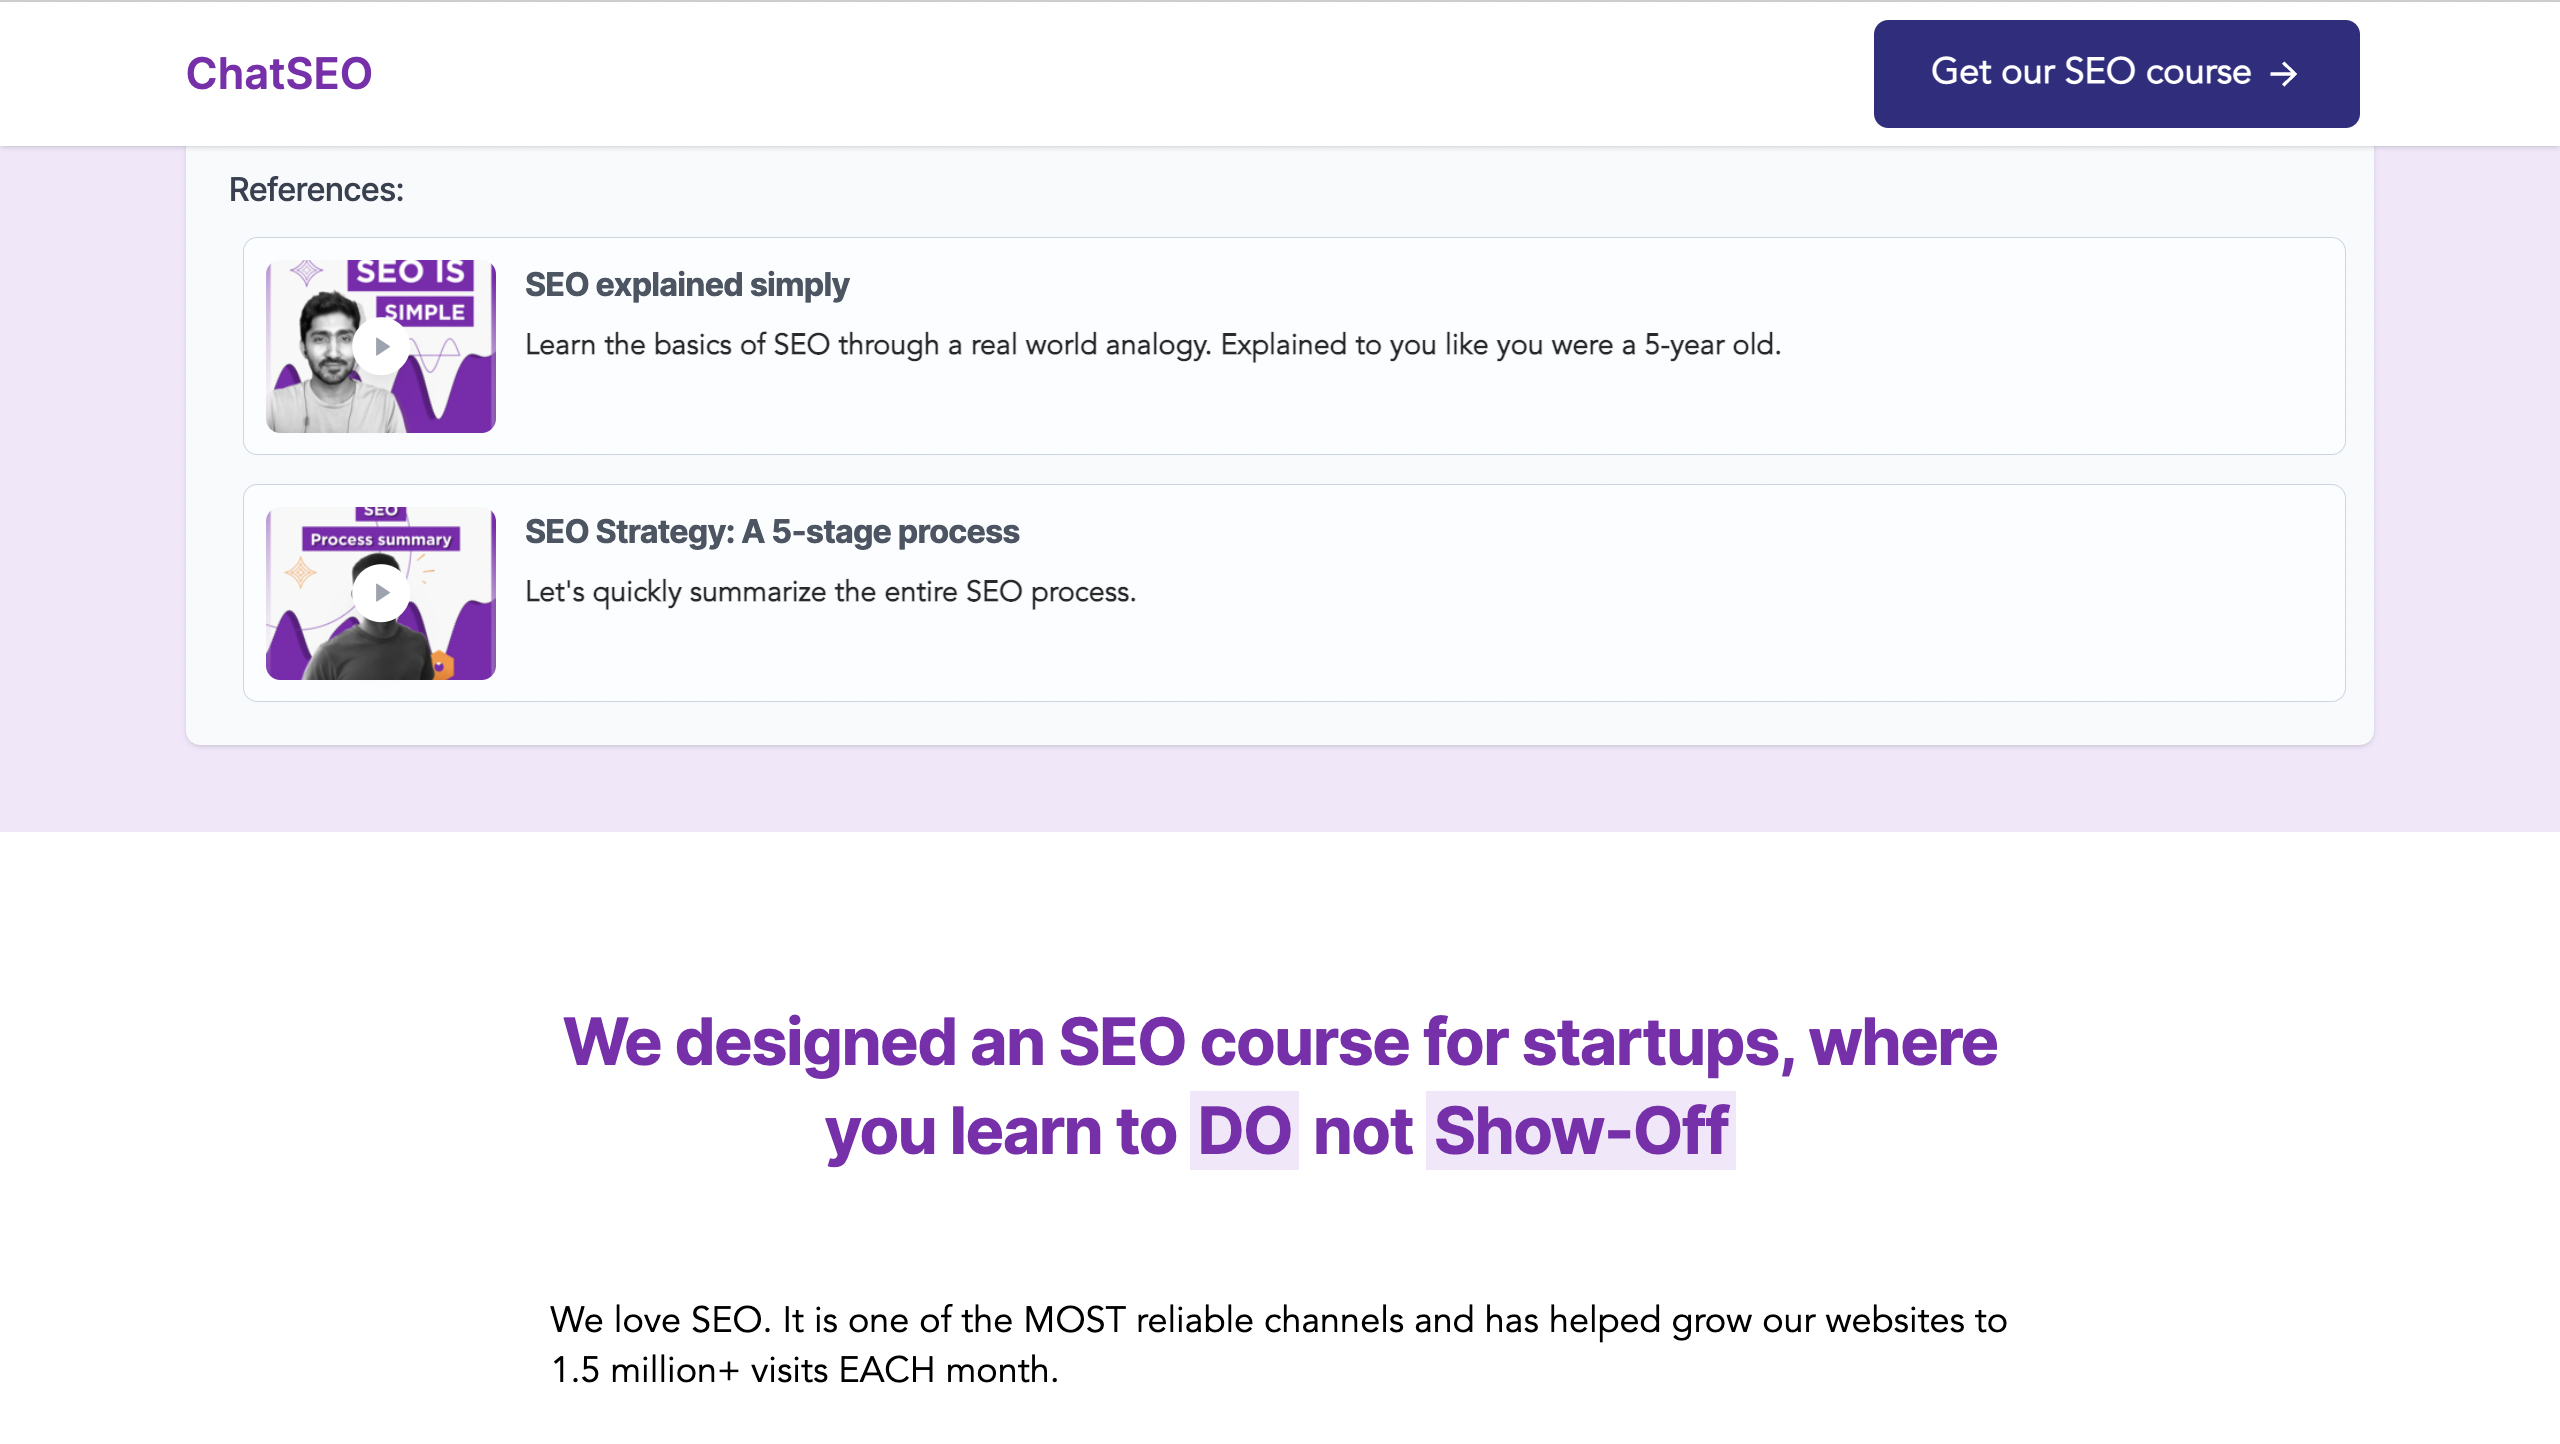This screenshot has width=2560, height=1444.
Task: Click the SEO course for startups heading
Action: click(x=1280, y=1043)
